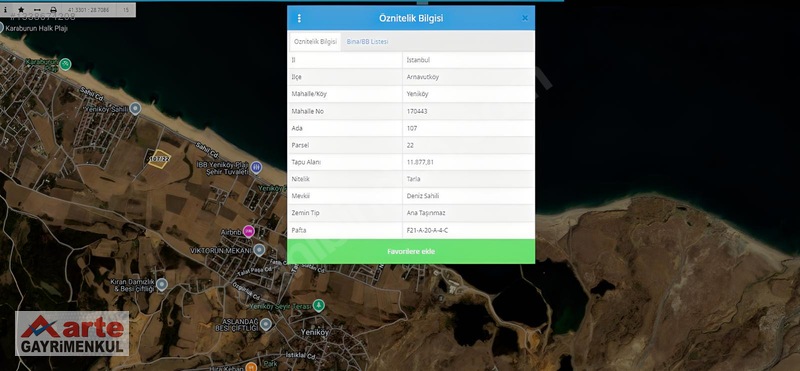Click the zoom level value 15
Viewport: 800px width, 371px height.
[126, 10]
